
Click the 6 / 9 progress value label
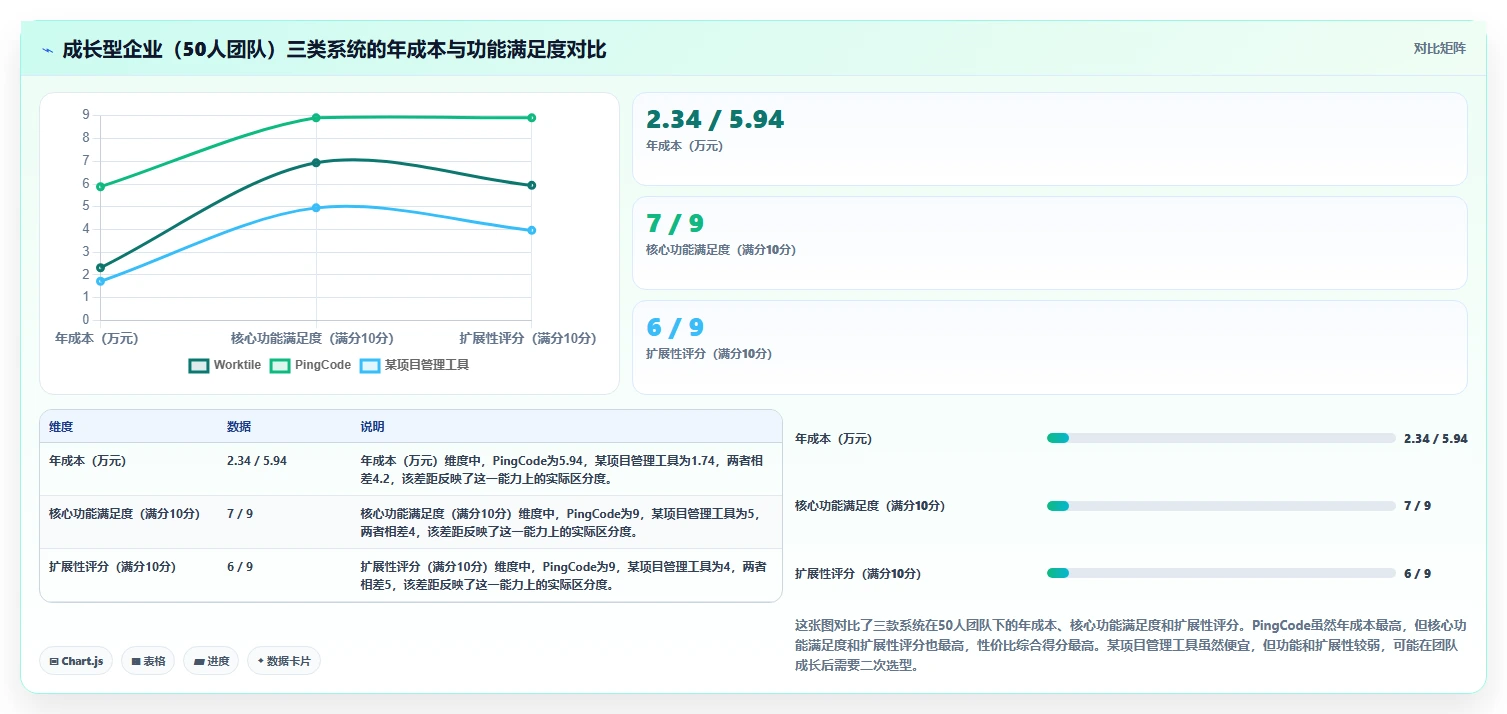(x=1417, y=574)
